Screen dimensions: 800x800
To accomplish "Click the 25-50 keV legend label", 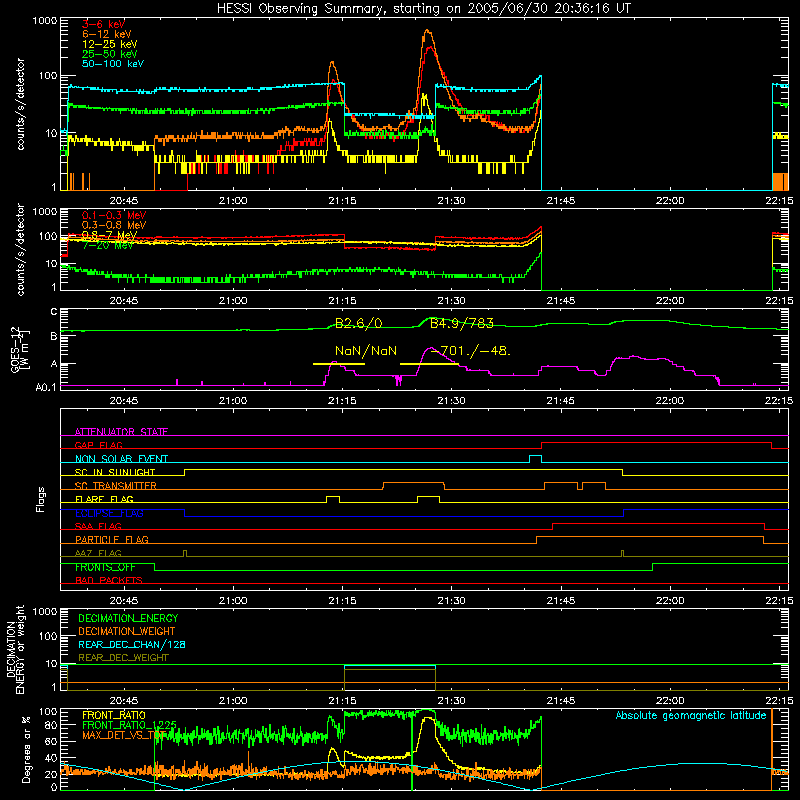I will point(109,54).
